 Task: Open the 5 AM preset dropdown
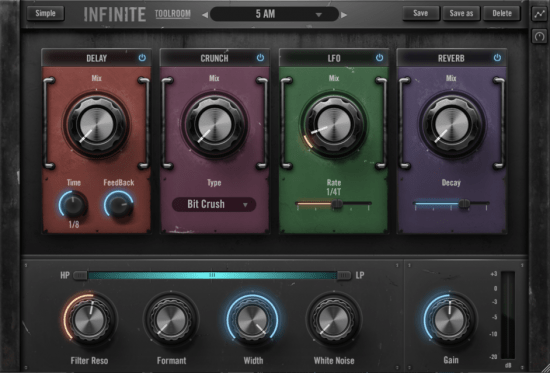274,14
